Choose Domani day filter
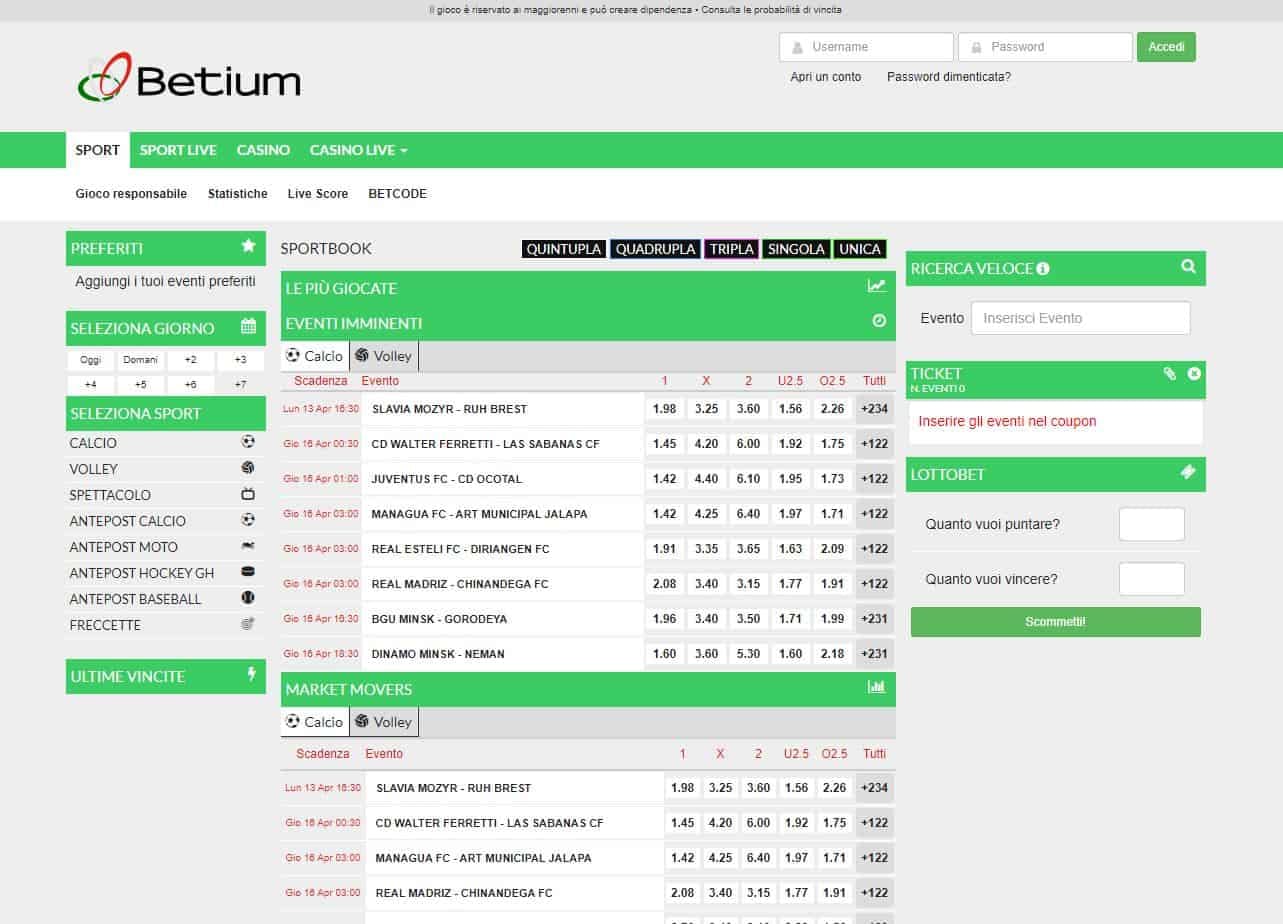Image resolution: width=1283 pixels, height=924 pixels. point(141,360)
